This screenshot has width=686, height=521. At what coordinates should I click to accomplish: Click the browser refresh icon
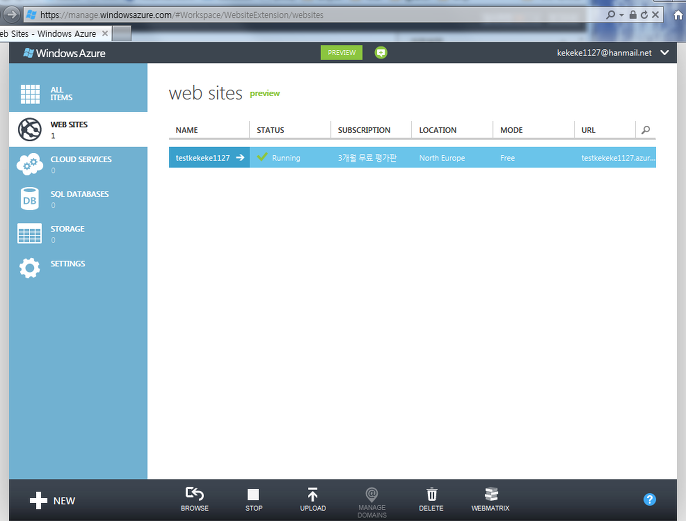pyautogui.click(x=644, y=15)
